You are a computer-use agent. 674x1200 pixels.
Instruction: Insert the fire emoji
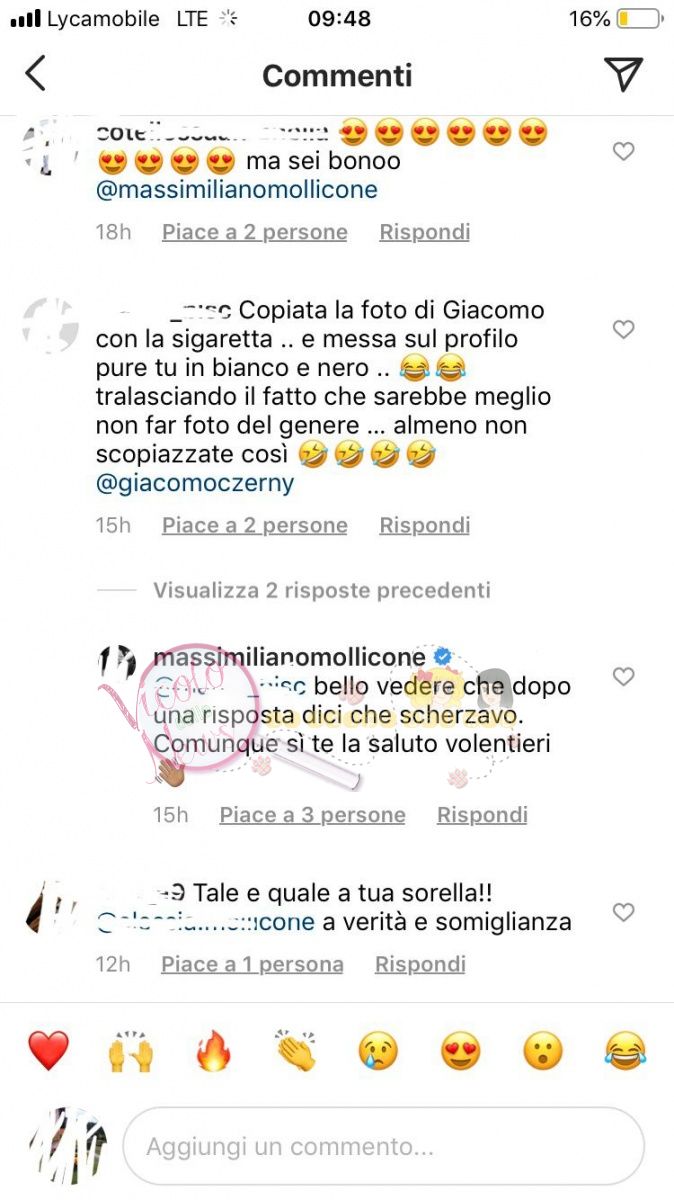213,1051
